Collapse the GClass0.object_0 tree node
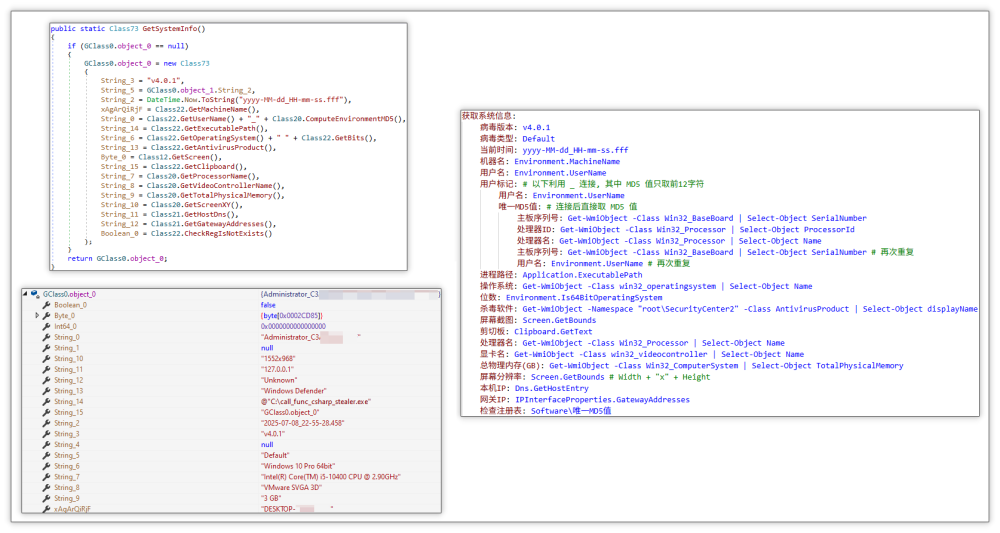1000x533 pixels. [x=26, y=294]
